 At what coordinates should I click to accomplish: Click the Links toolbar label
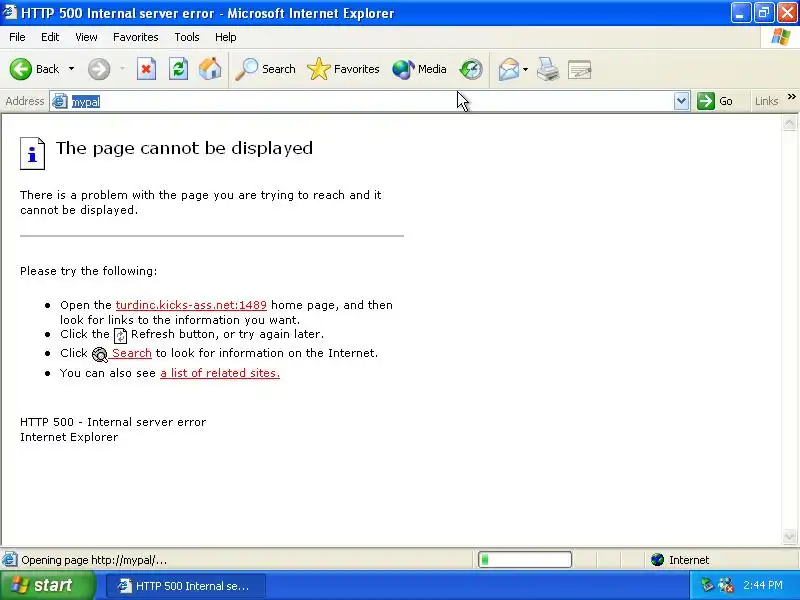click(766, 101)
